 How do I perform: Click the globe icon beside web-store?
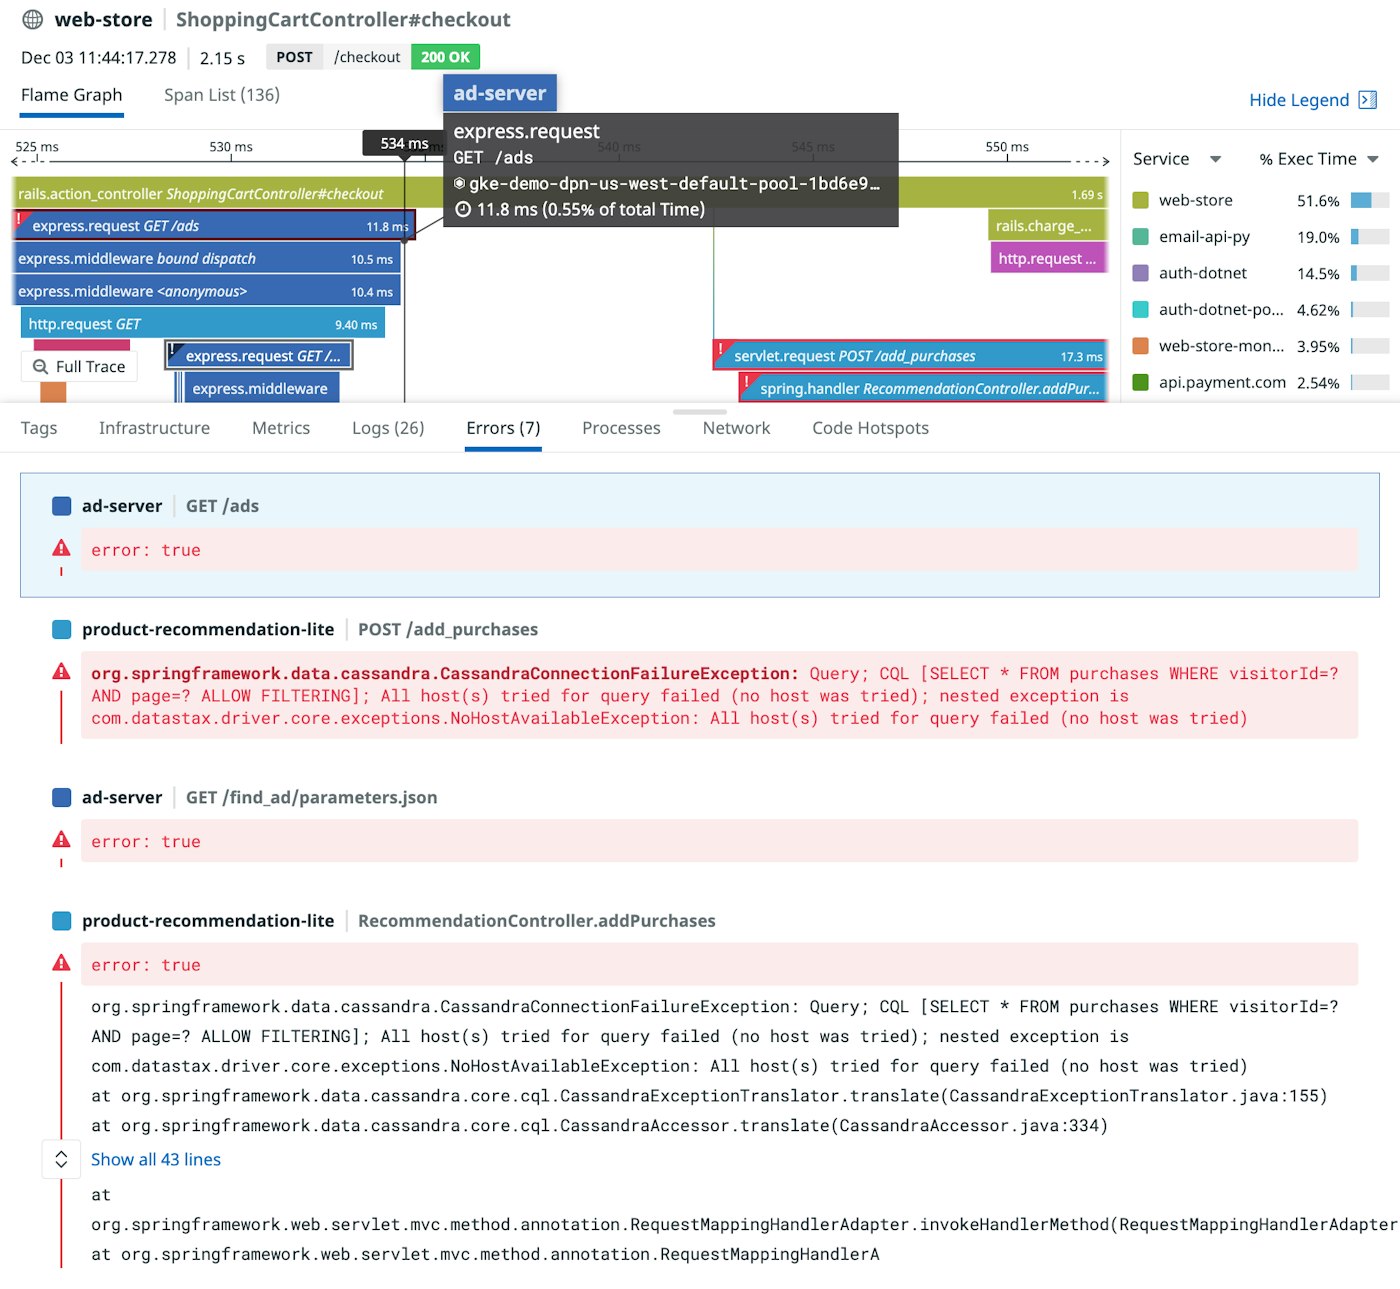(x=33, y=20)
